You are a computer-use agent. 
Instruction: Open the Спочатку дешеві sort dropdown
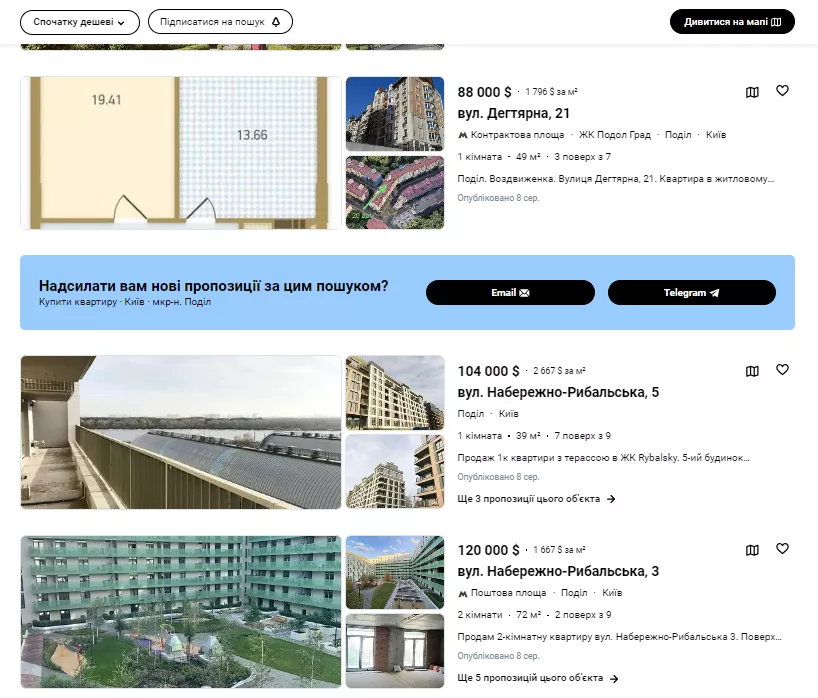pyautogui.click(x=79, y=21)
